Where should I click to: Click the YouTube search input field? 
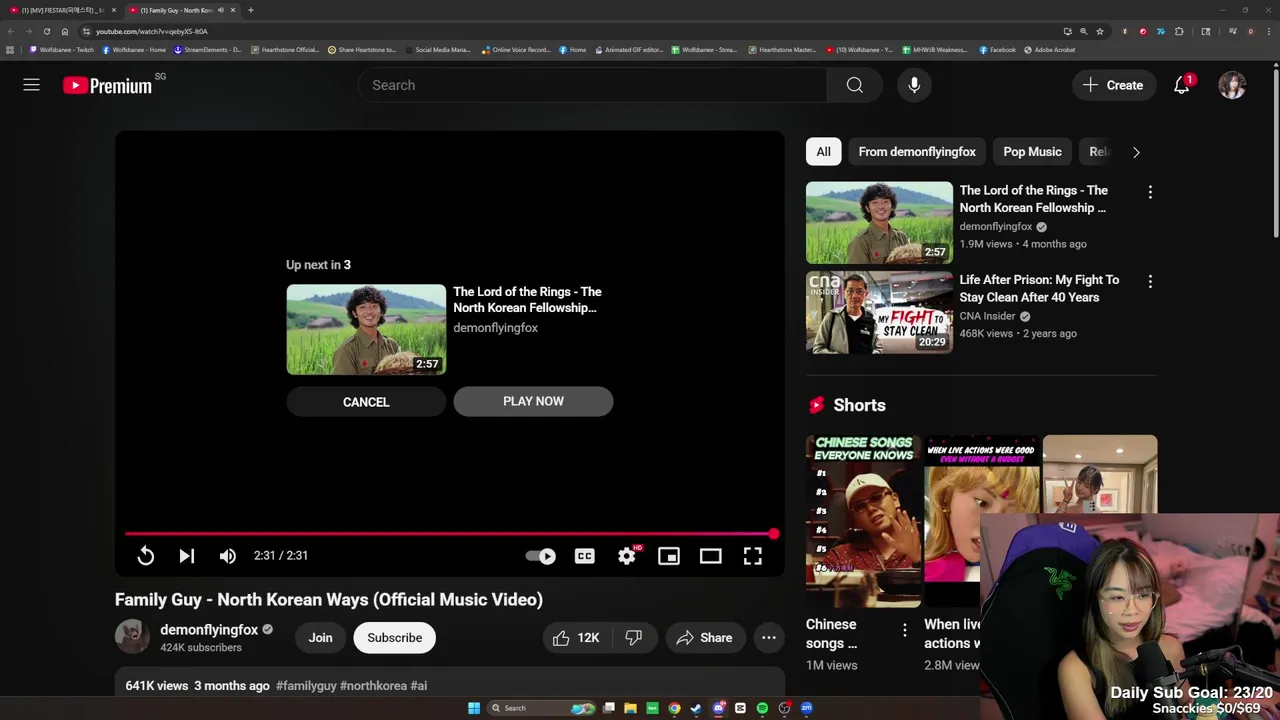pos(593,85)
